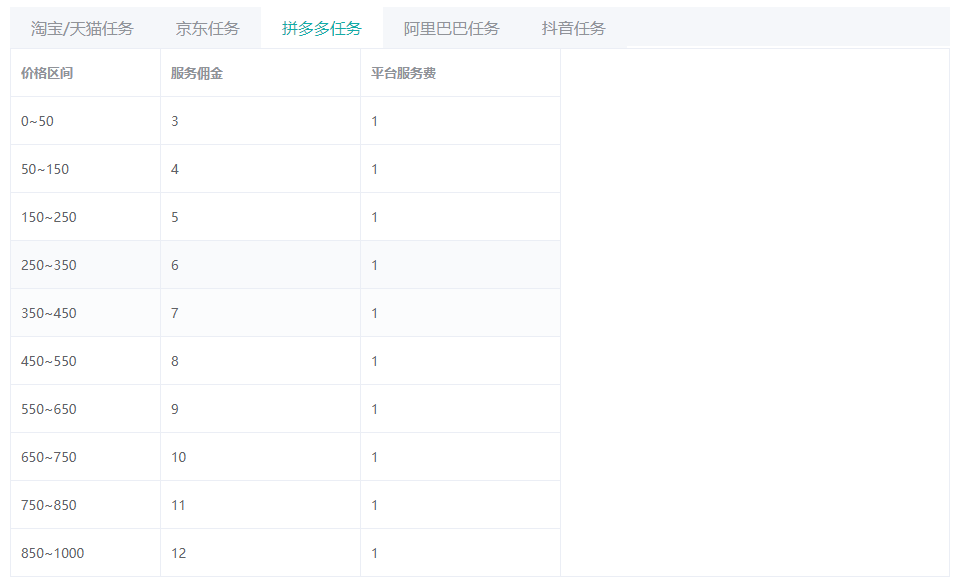The image size is (957, 583).
Task: Click the 150~250 price range cell
Action: (x=85, y=217)
